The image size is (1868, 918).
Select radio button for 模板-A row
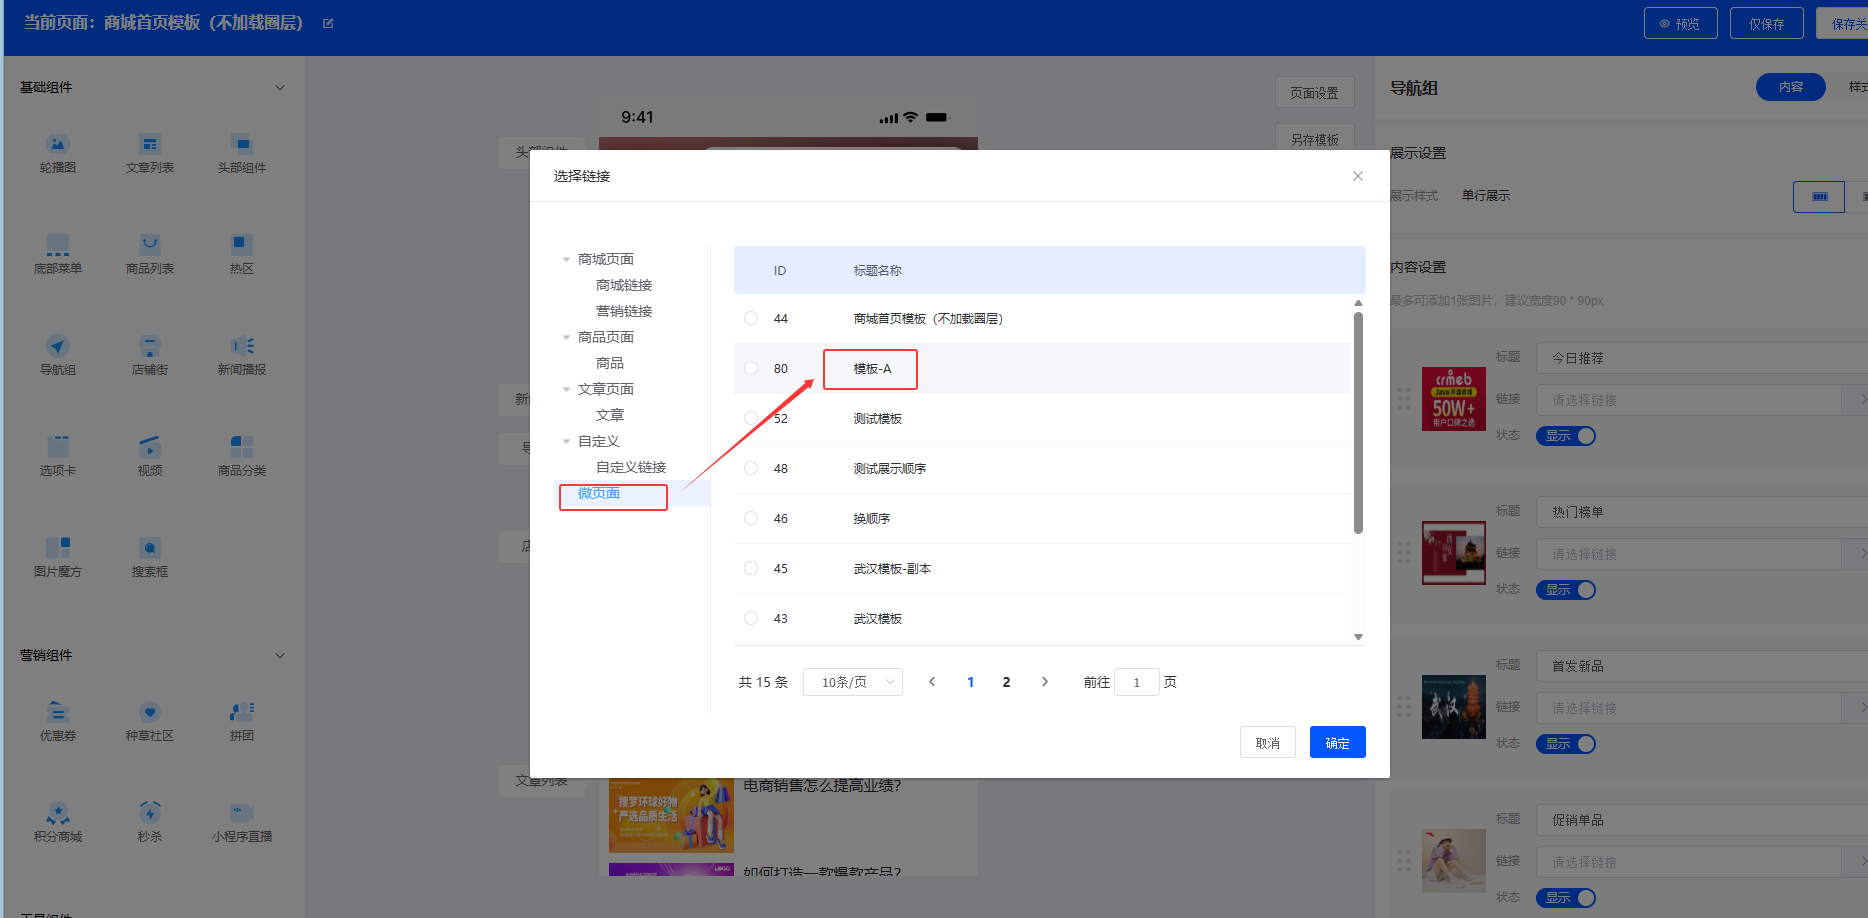(x=751, y=368)
